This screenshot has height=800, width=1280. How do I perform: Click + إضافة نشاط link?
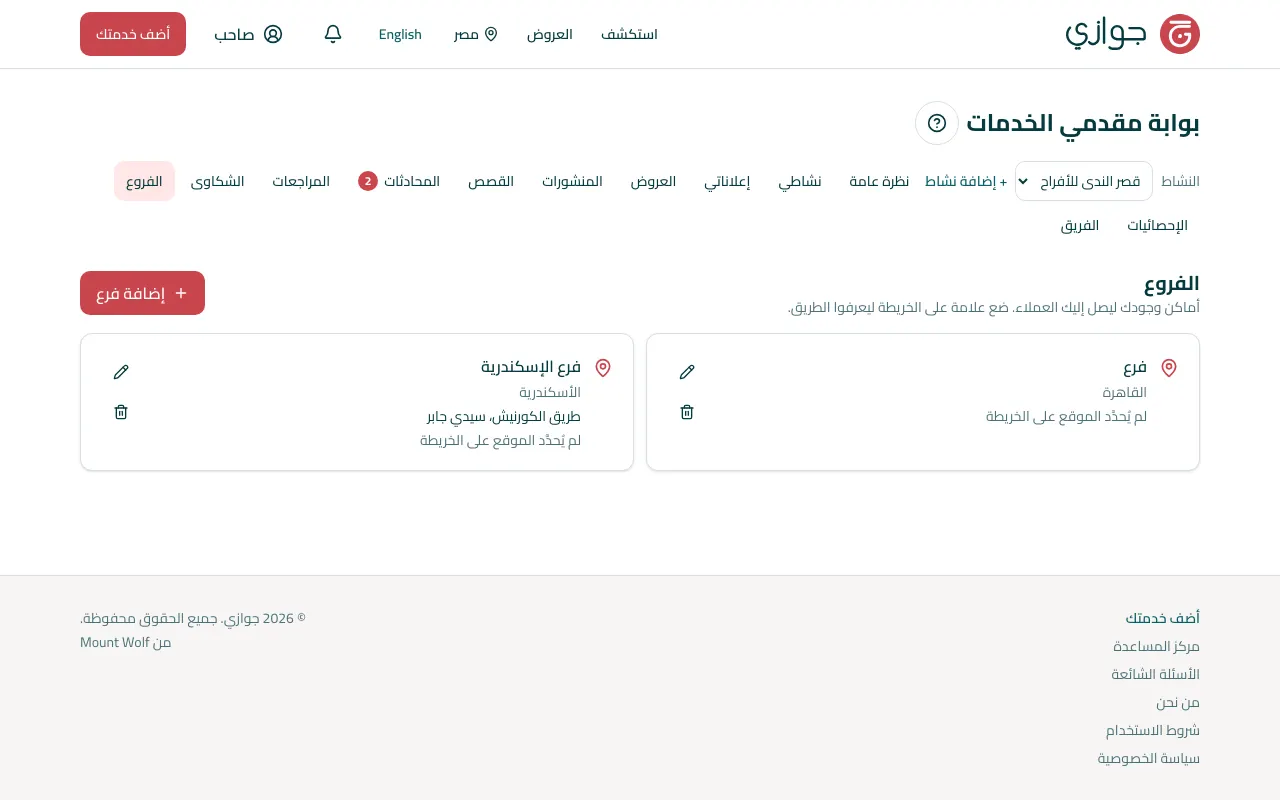(x=966, y=181)
